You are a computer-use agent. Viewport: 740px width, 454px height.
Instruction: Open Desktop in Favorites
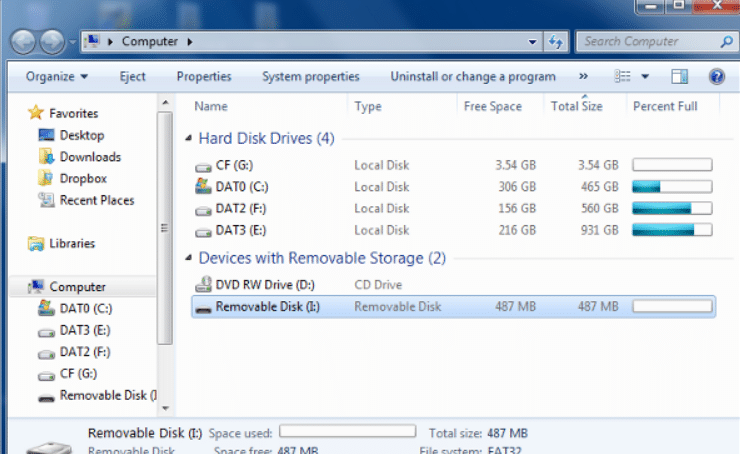tap(82, 135)
